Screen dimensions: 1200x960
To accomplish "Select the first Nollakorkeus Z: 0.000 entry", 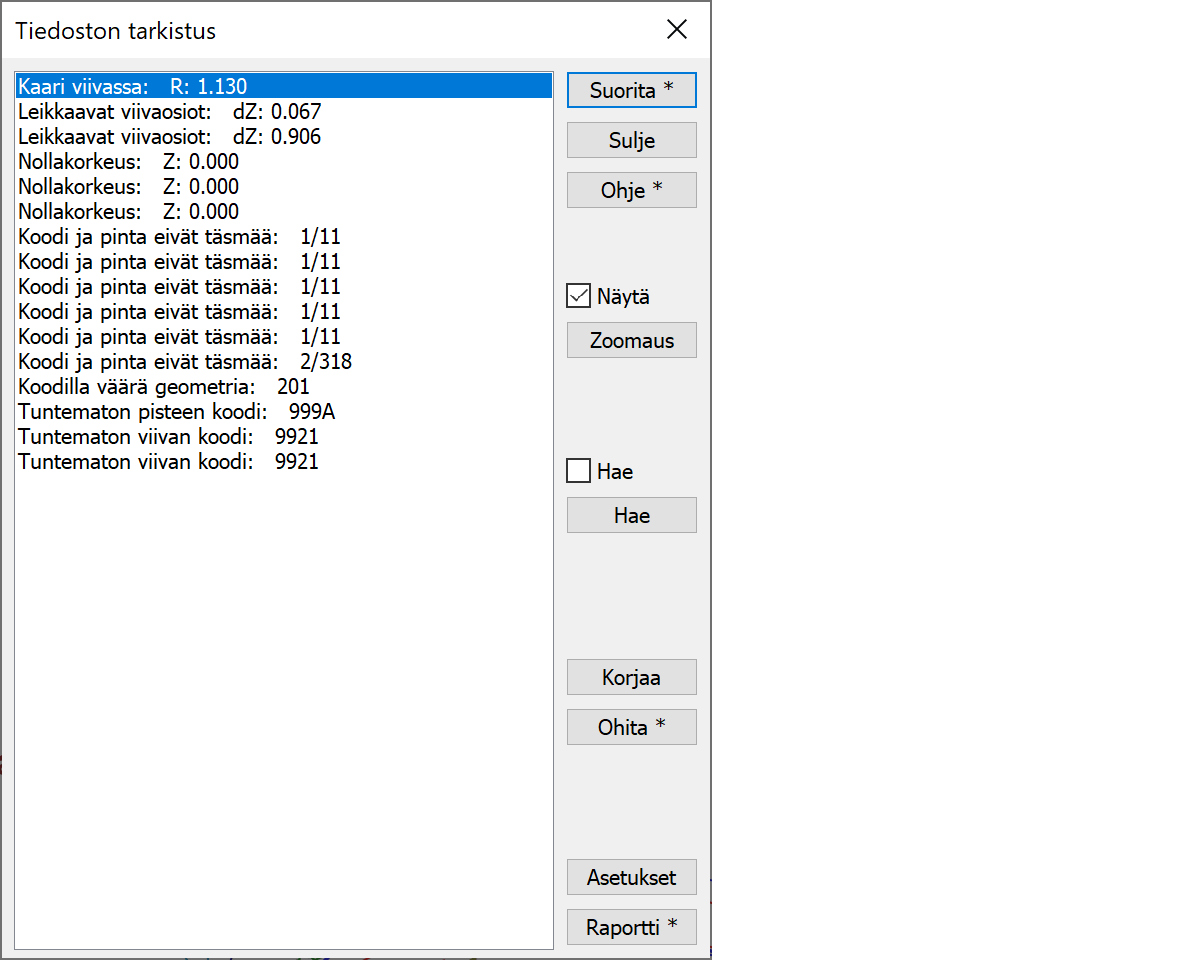I will pyautogui.click(x=129, y=162).
